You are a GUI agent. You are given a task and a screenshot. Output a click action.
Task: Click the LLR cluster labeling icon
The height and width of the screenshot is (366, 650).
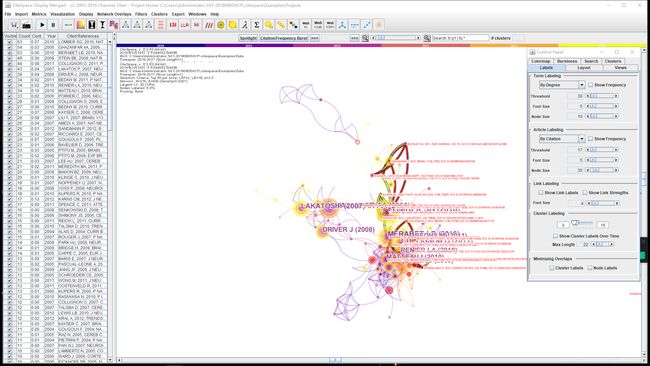pyautogui.click(x=184, y=25)
